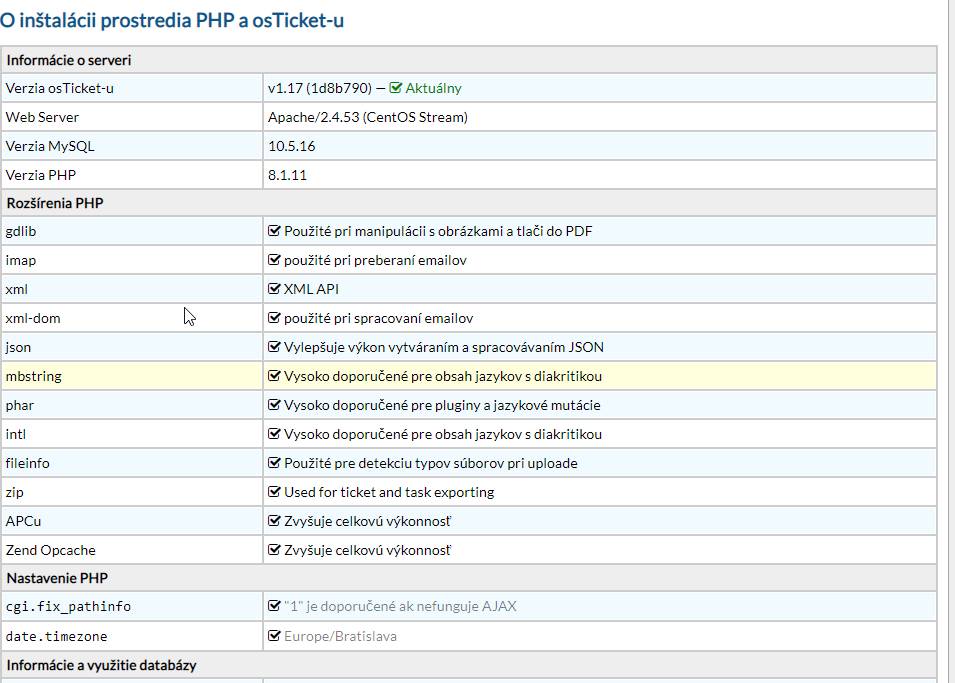This screenshot has height=683, width=955.
Task: Click the check icon in the date.timezone row
Action: pos(274,635)
